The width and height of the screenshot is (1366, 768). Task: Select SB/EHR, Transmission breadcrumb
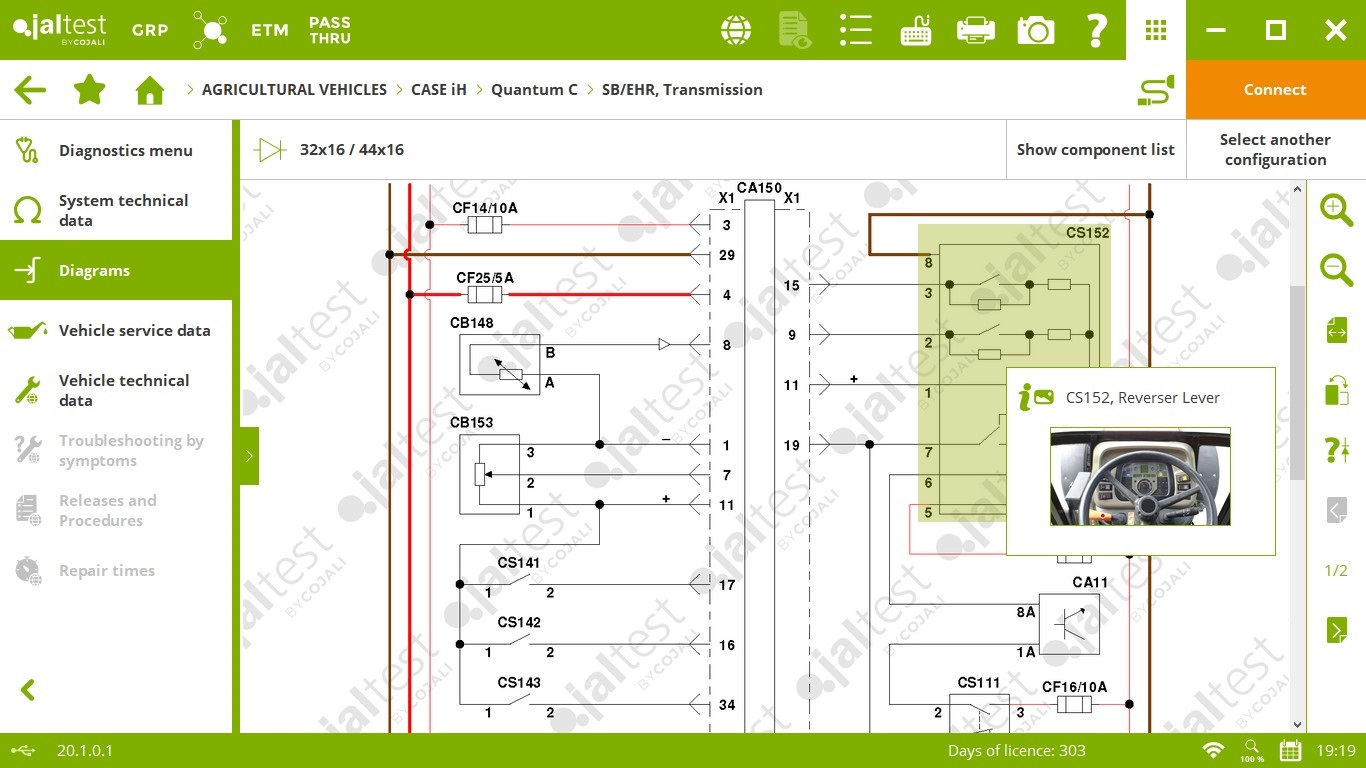682,90
